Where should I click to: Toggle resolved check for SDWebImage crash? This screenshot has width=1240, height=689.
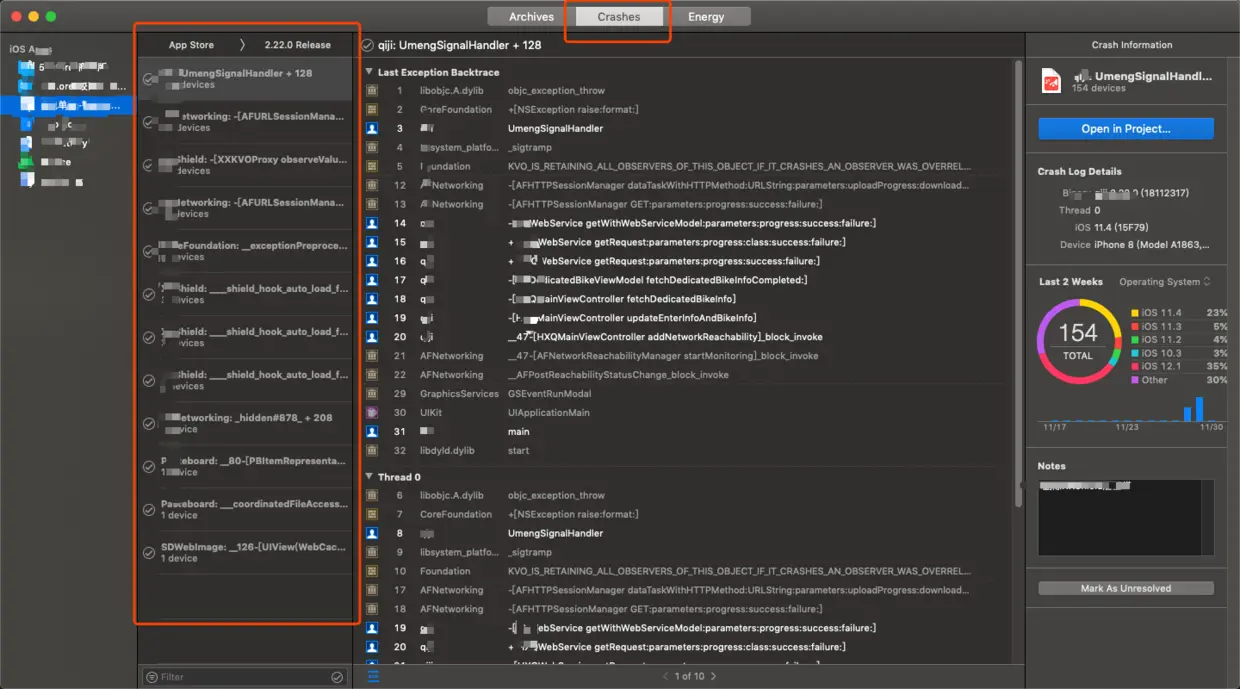149,552
